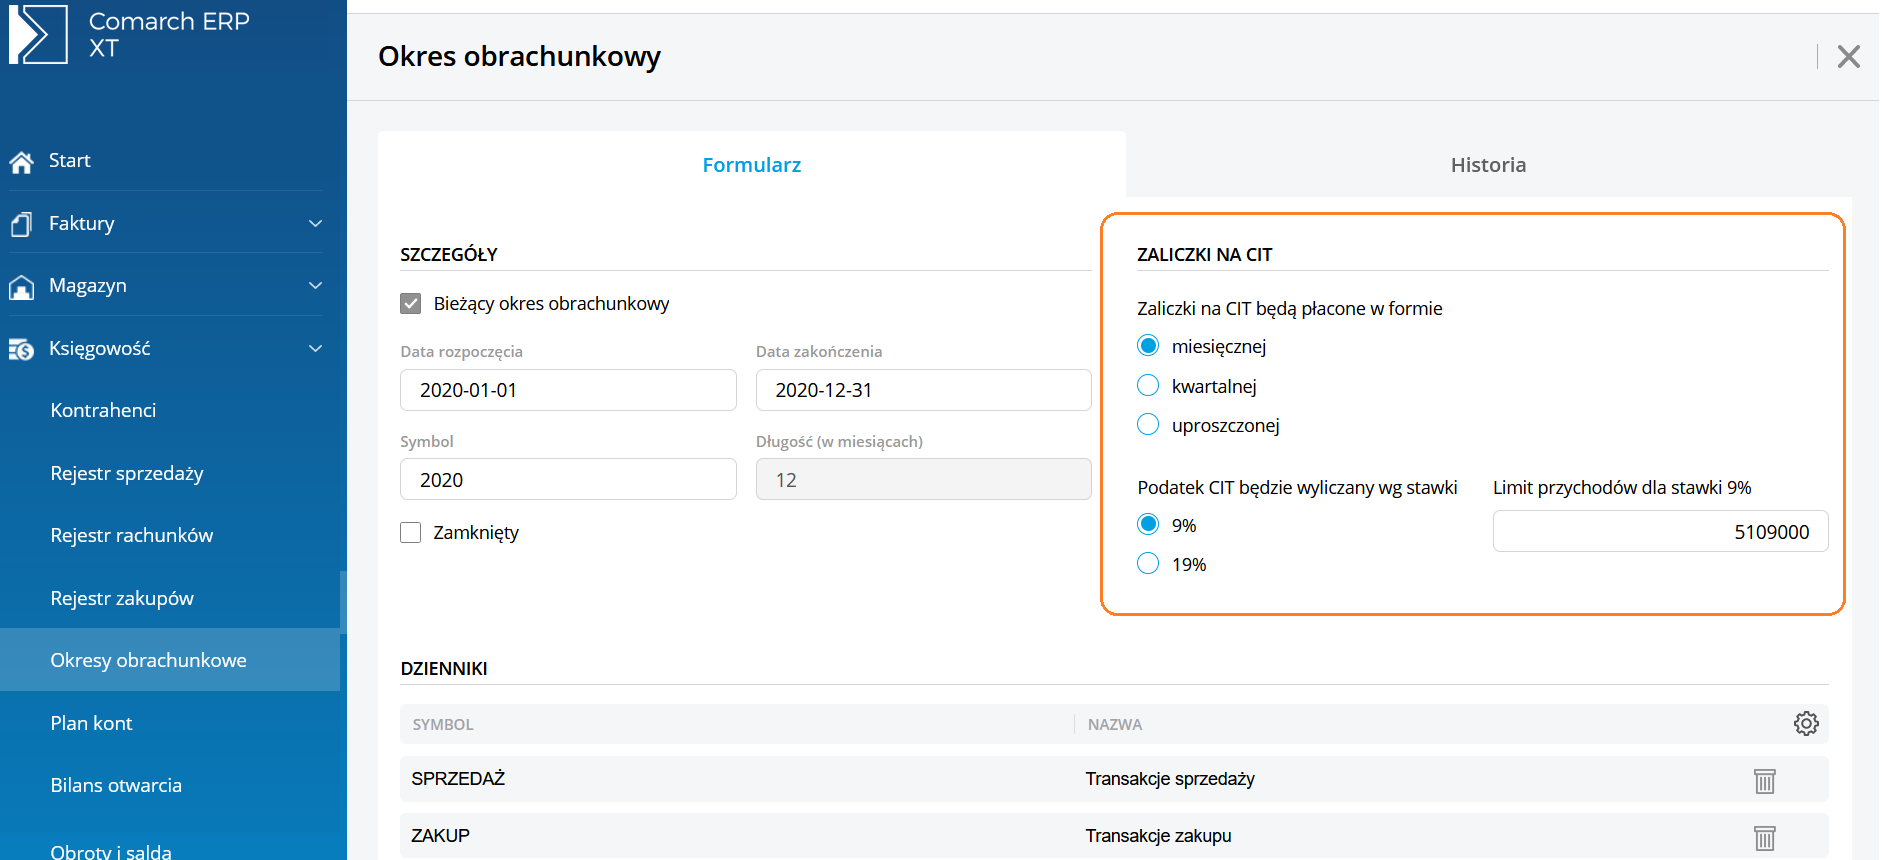This screenshot has height=860, width=1882.
Task: Select the 19% CIT rate
Action: coord(1148,564)
